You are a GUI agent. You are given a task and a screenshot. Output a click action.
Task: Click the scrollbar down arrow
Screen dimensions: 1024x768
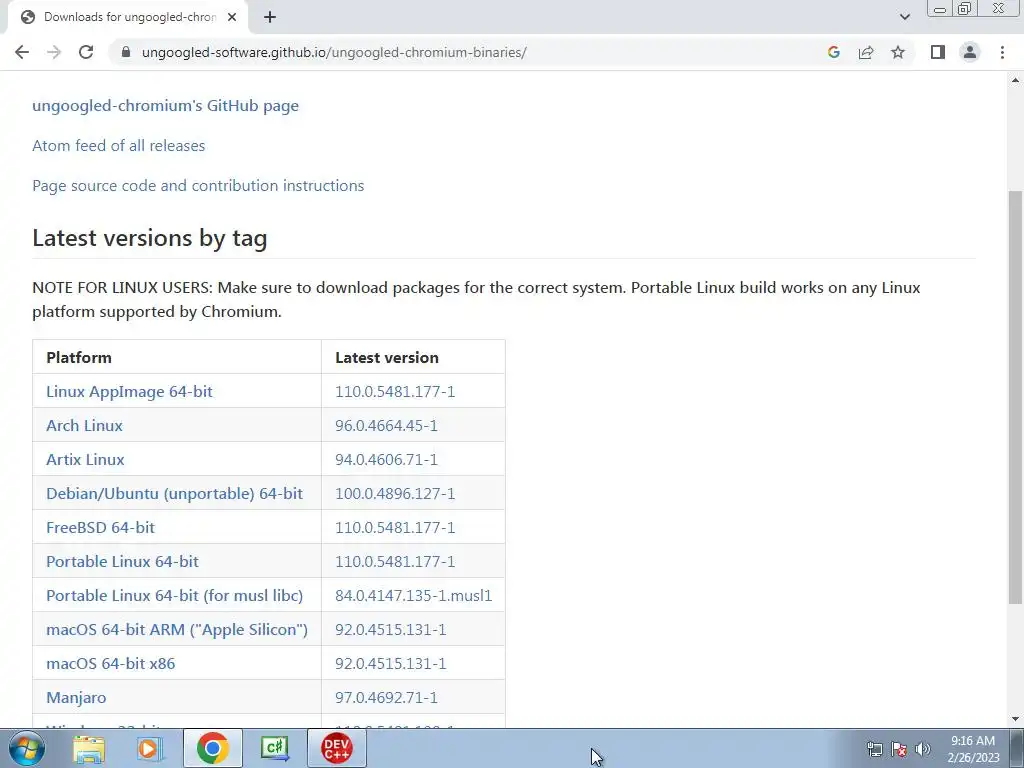[1015, 719]
